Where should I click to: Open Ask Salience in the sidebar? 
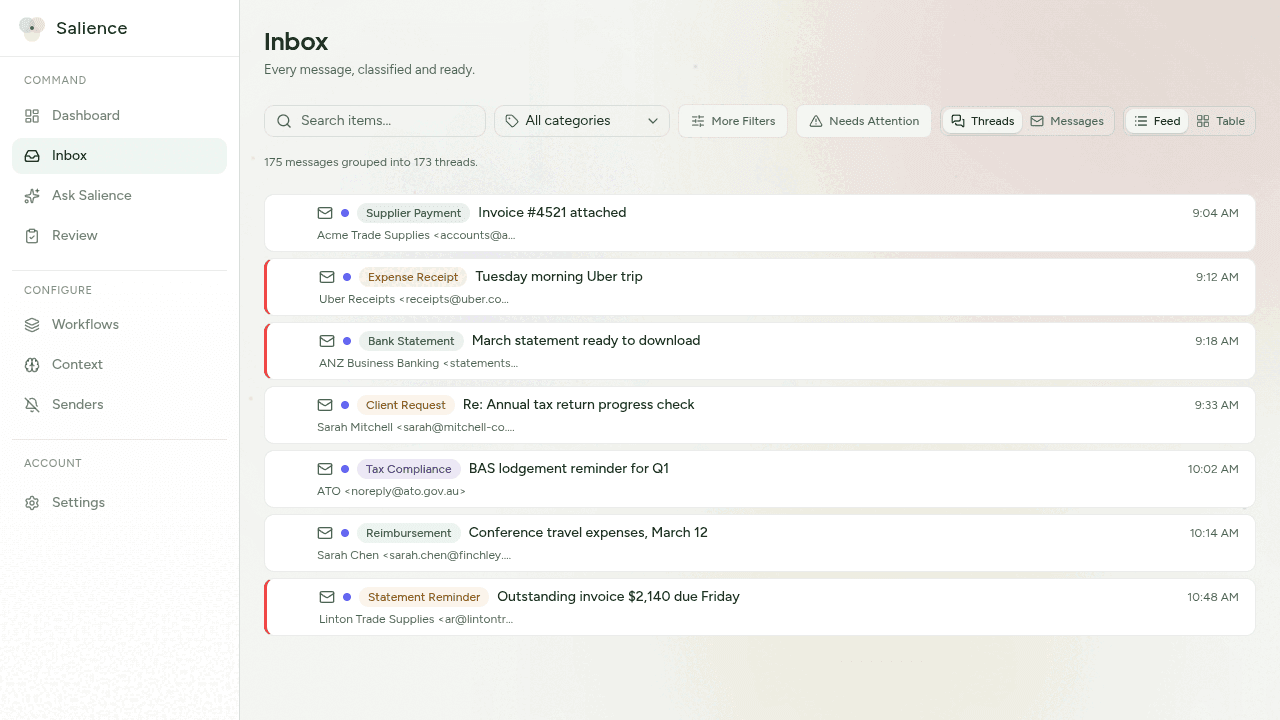[120, 196]
